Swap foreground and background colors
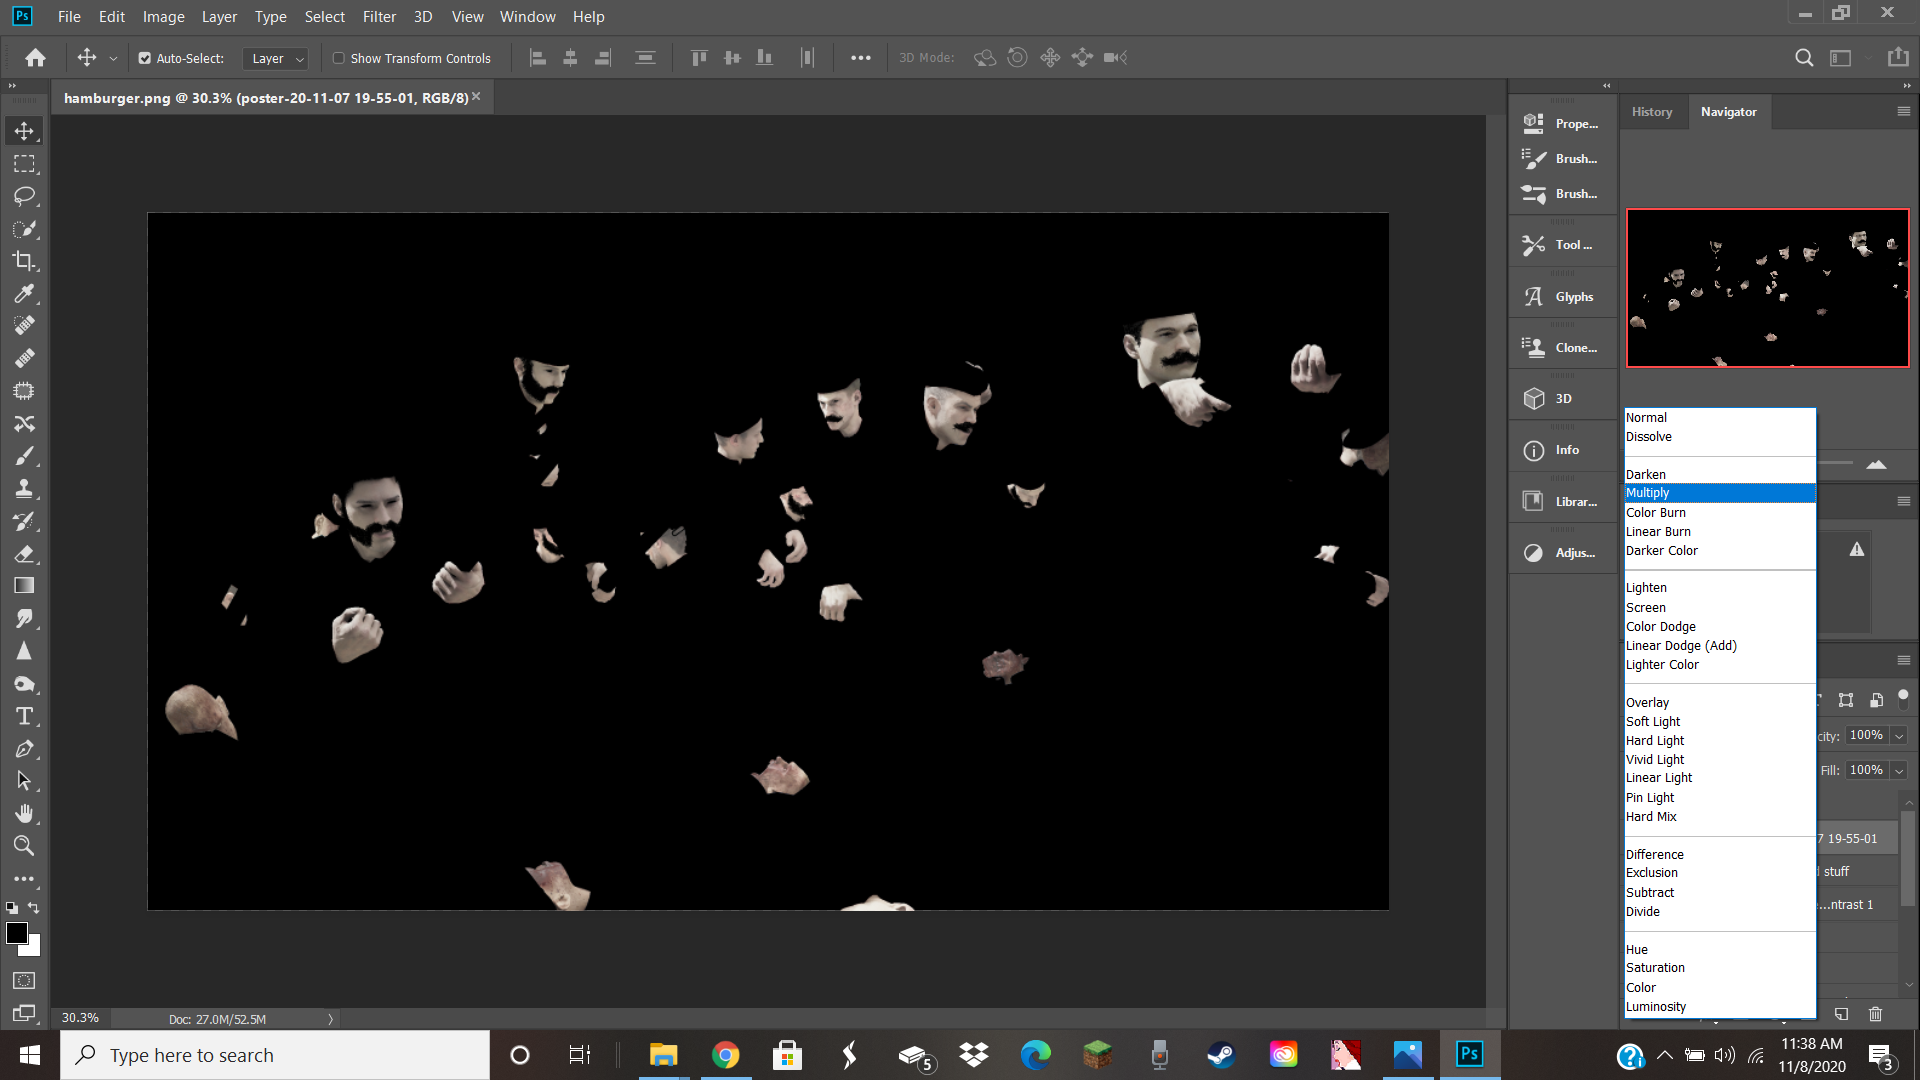 pyautogui.click(x=34, y=908)
